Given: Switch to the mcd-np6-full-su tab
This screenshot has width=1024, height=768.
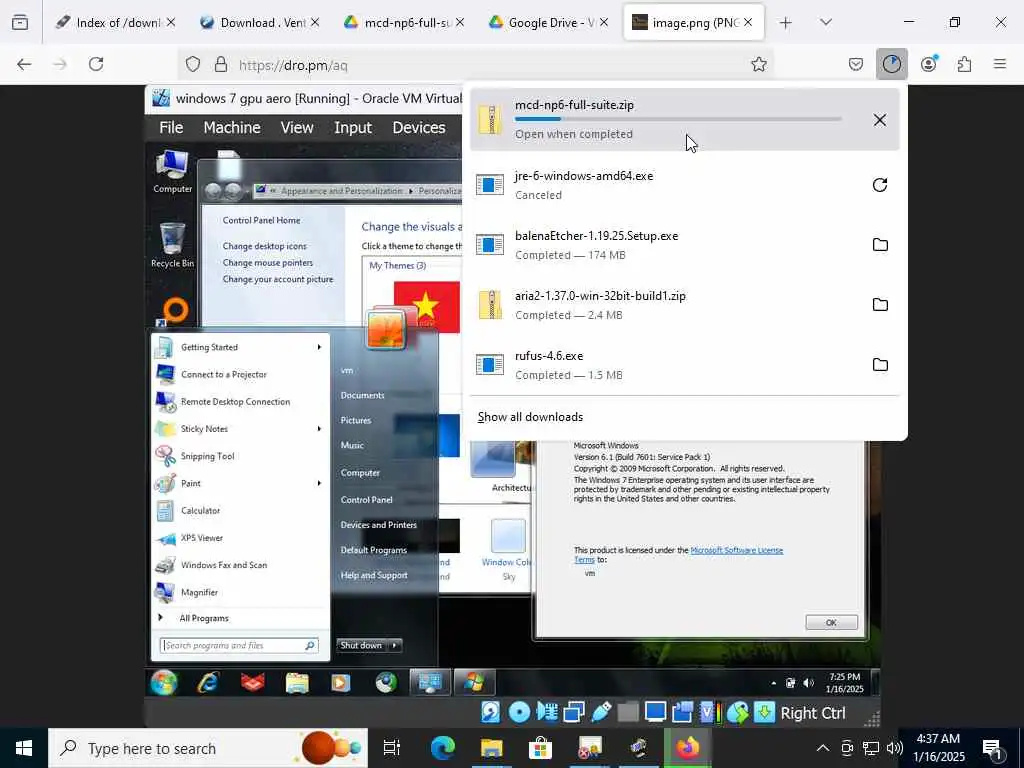Looking at the screenshot, I should coord(404,23).
